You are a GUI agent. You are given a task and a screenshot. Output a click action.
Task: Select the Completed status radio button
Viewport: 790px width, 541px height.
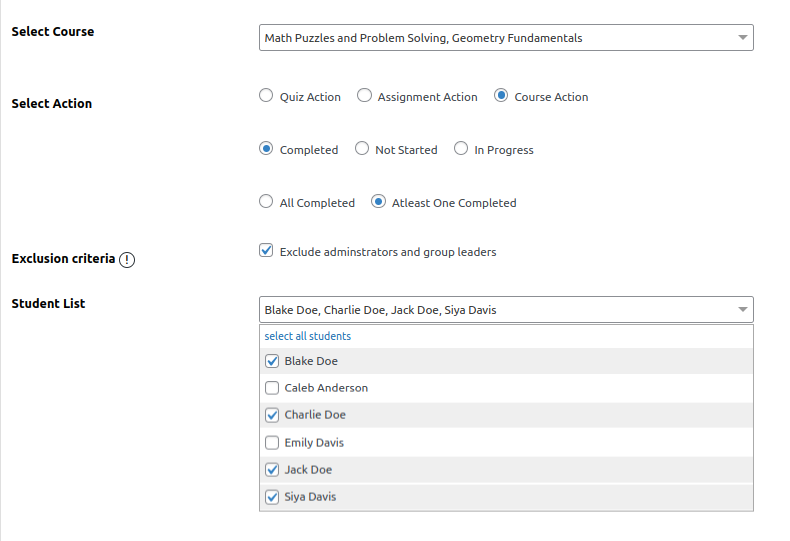pos(266,149)
